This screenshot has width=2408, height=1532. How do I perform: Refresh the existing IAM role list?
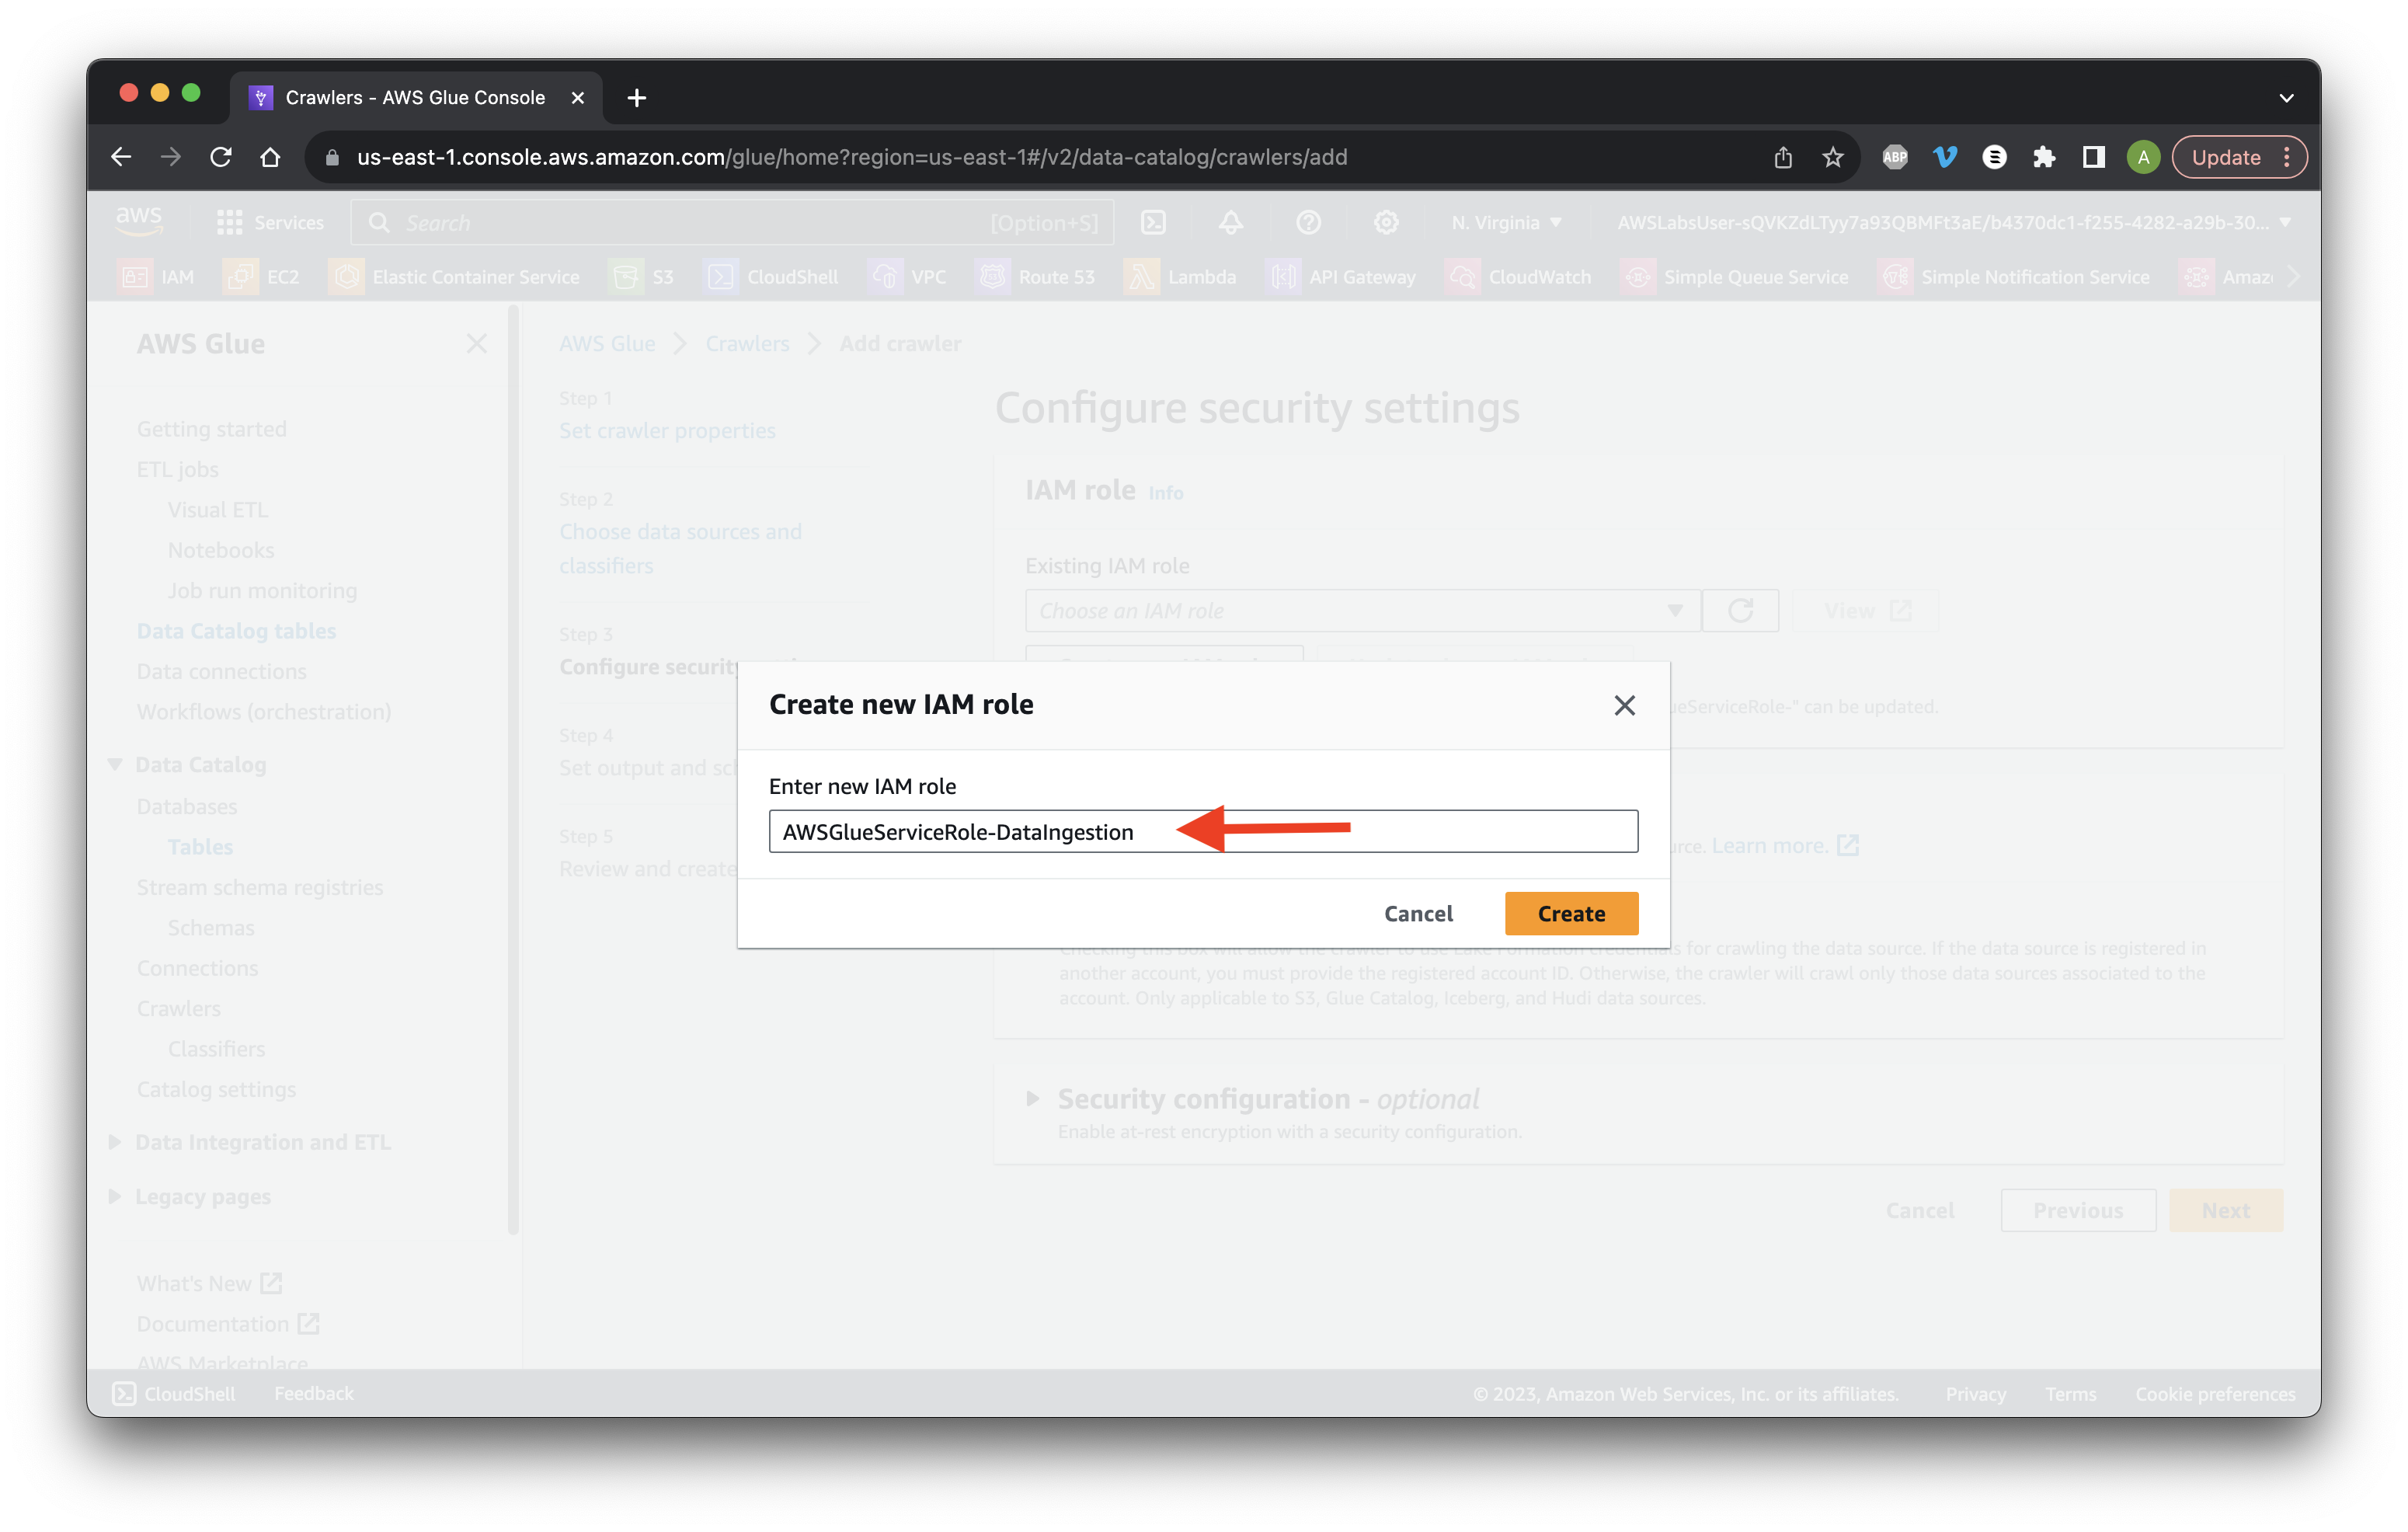point(1740,610)
